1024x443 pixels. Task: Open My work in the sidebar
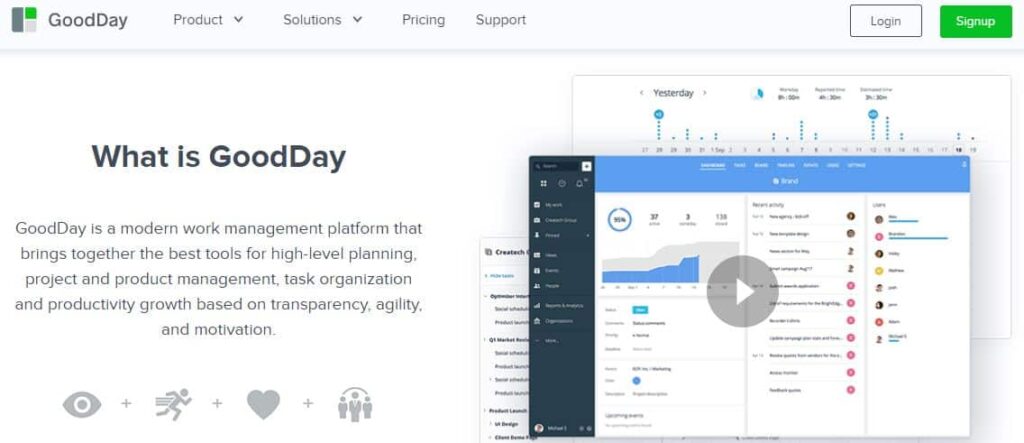(x=552, y=205)
